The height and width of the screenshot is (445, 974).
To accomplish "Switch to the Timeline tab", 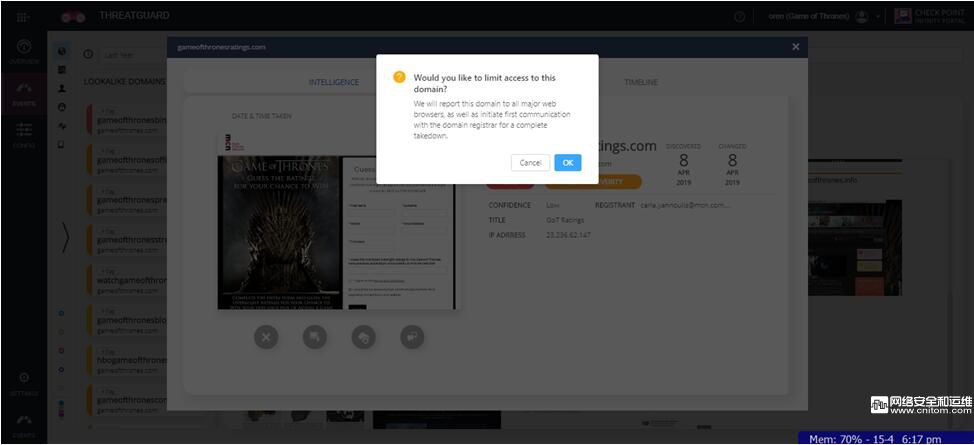I will pos(640,82).
